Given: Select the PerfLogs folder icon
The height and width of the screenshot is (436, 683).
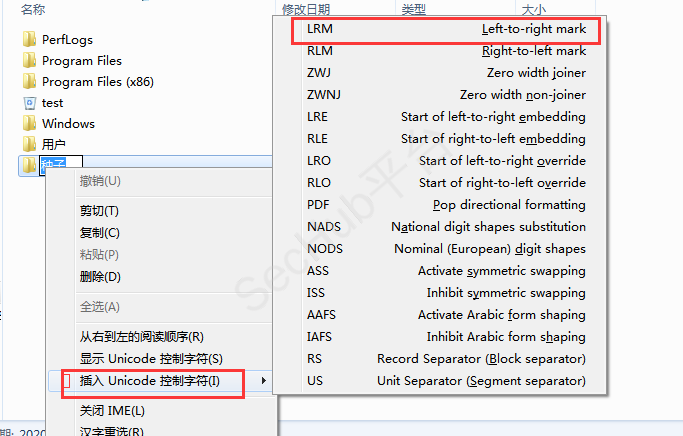Looking at the screenshot, I should click(x=29, y=39).
